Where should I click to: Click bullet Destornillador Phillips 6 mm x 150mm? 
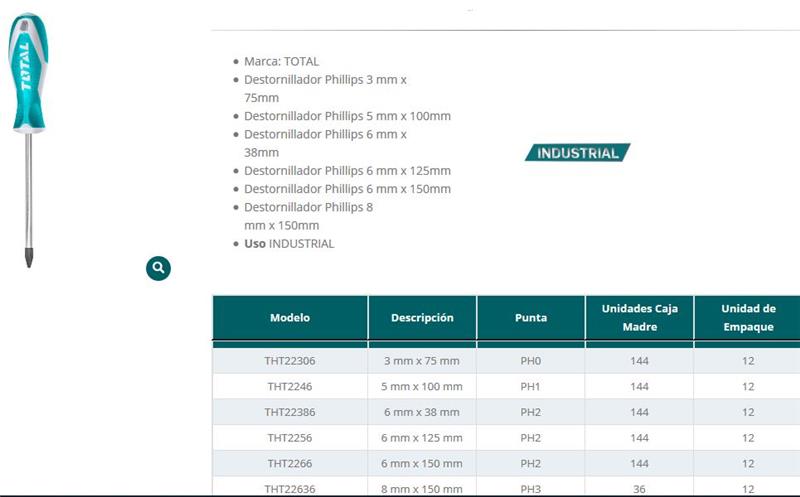pyautogui.click(x=347, y=189)
